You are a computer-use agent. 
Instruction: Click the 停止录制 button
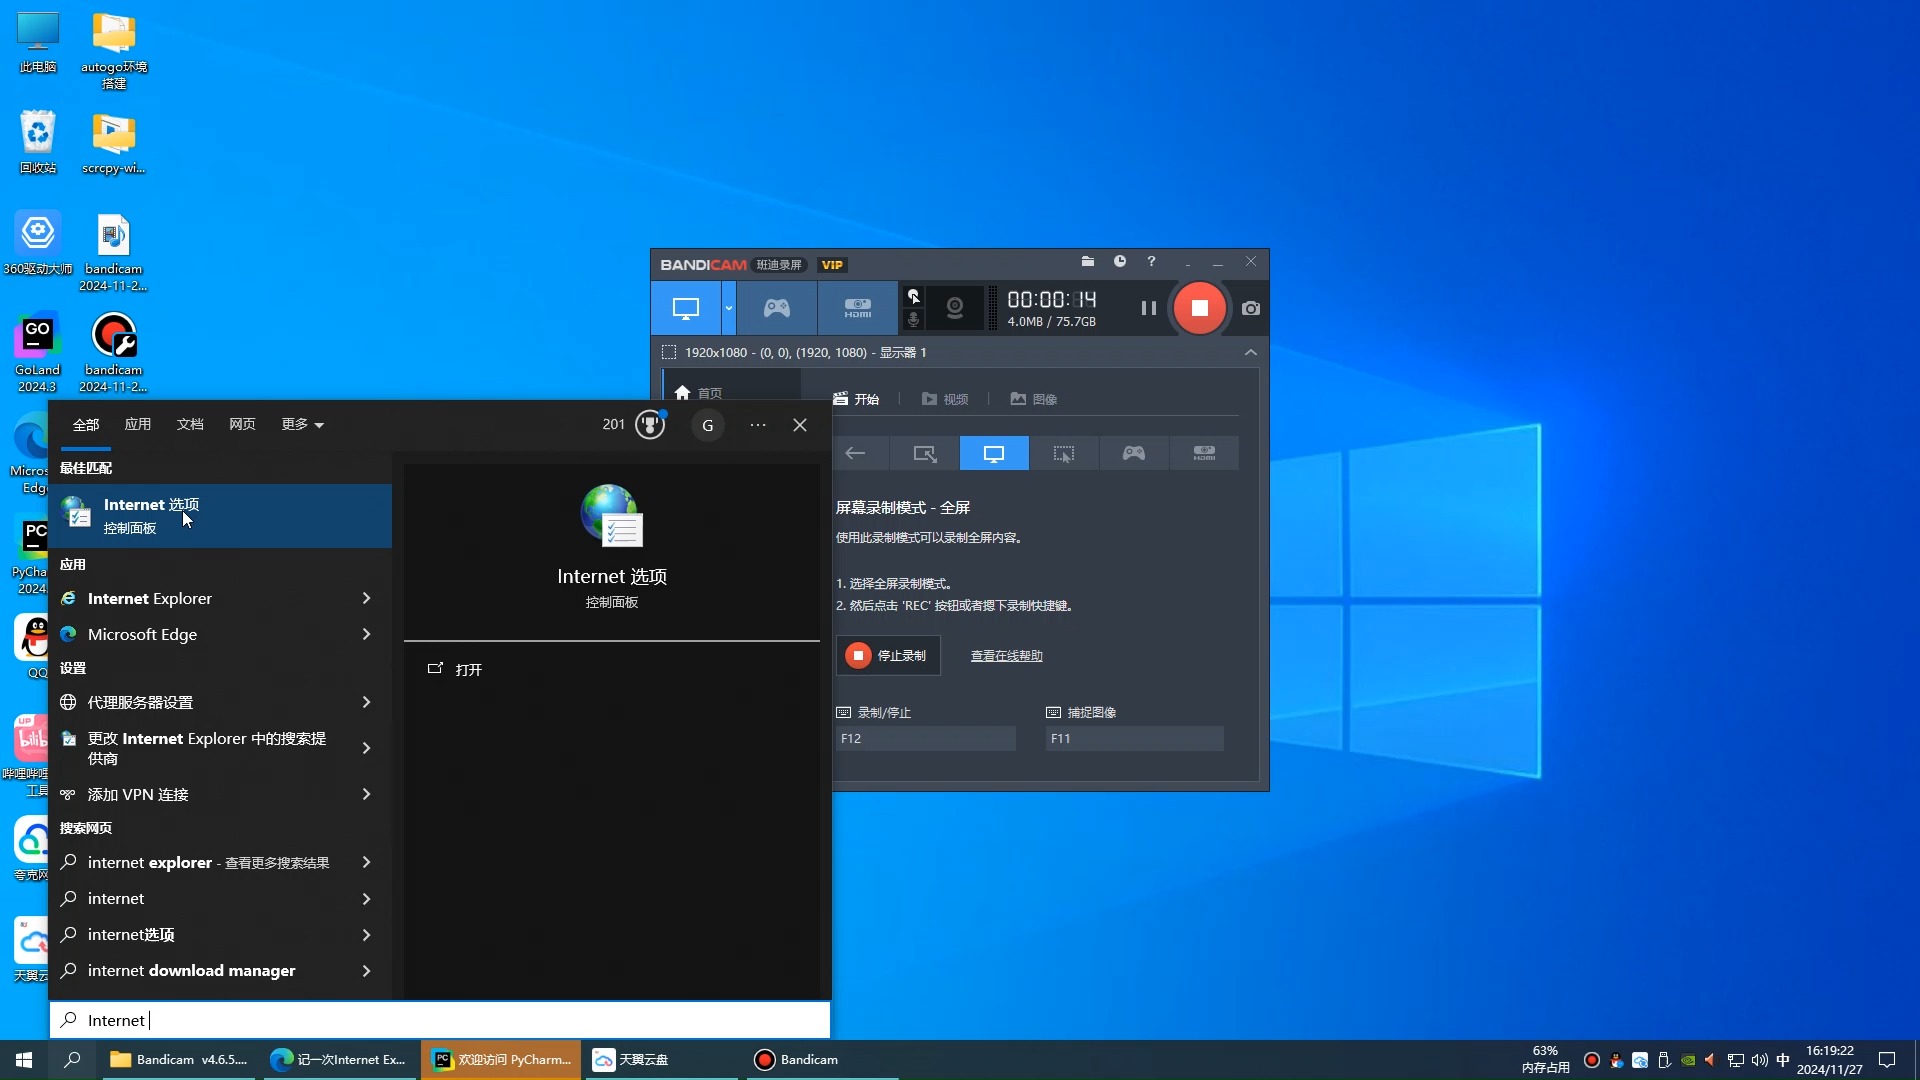(888, 655)
